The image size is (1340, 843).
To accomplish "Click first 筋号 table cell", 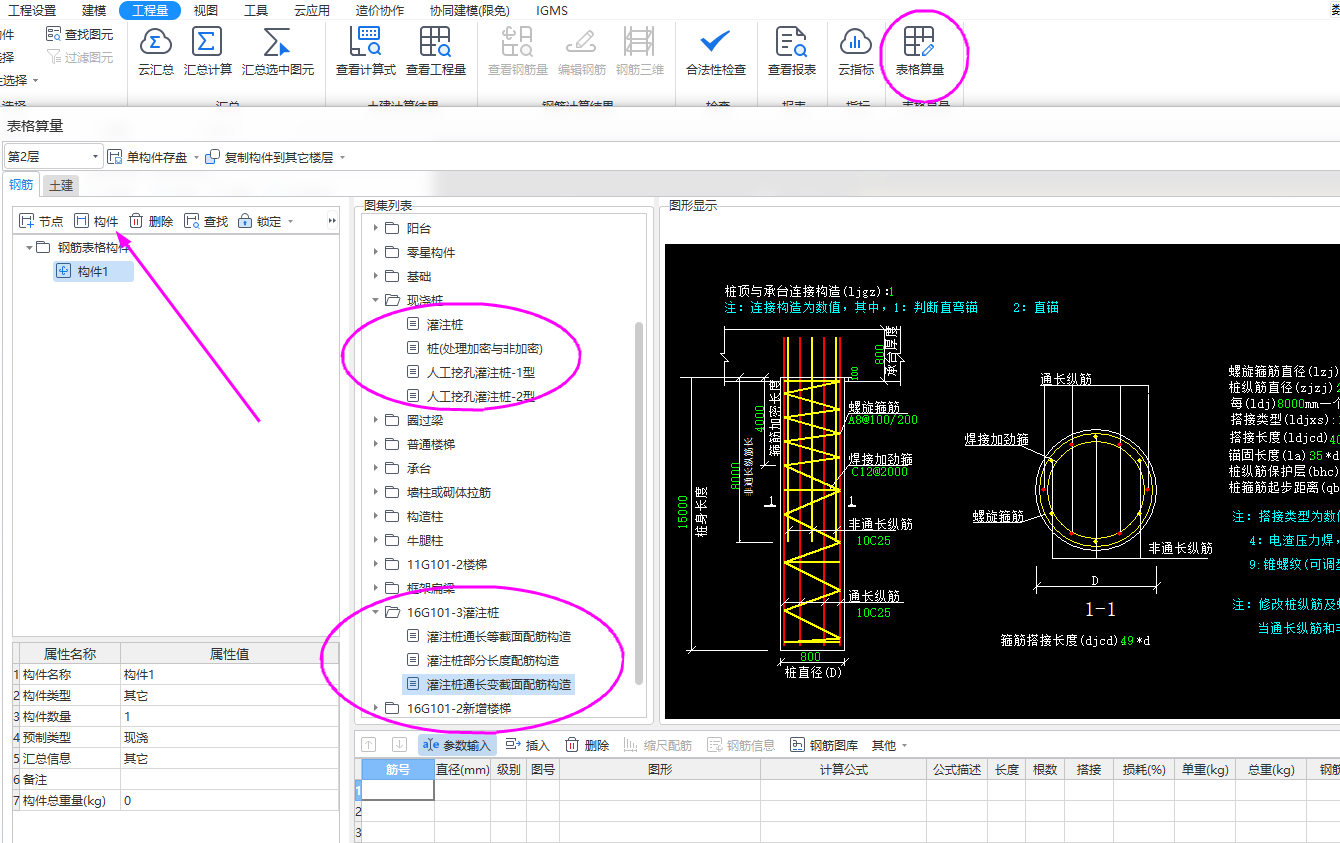I will pyautogui.click(x=398, y=790).
